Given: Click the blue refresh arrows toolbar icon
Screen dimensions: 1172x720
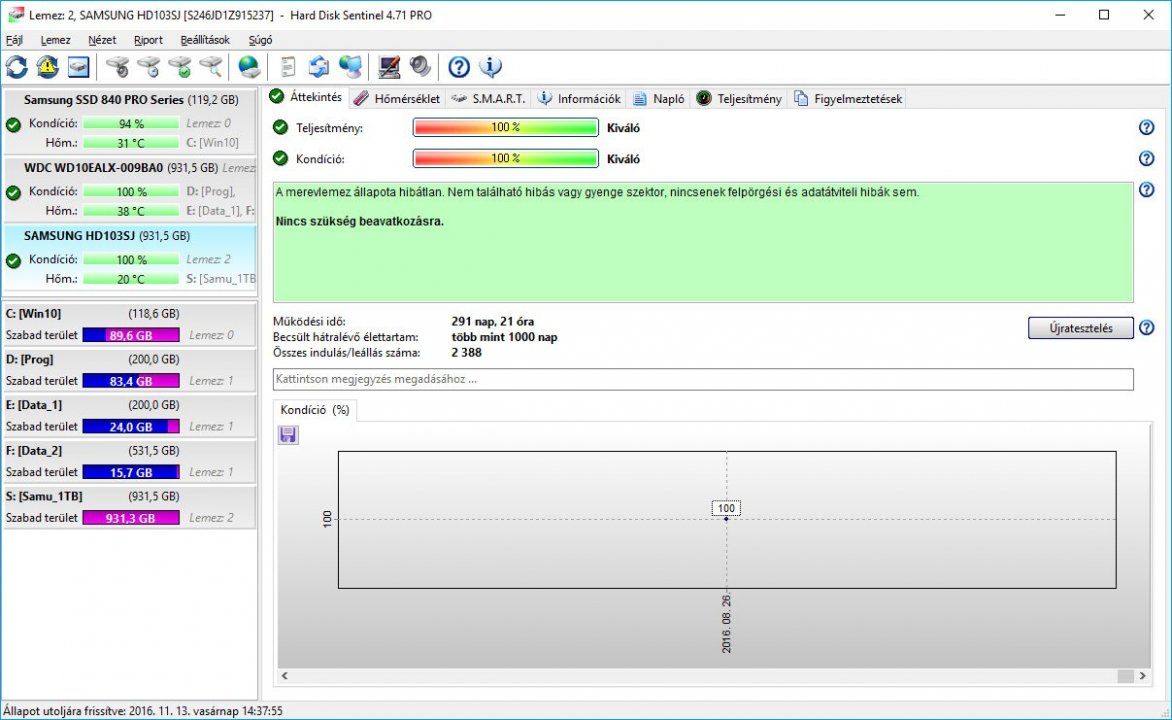Looking at the screenshot, I should 16,67.
